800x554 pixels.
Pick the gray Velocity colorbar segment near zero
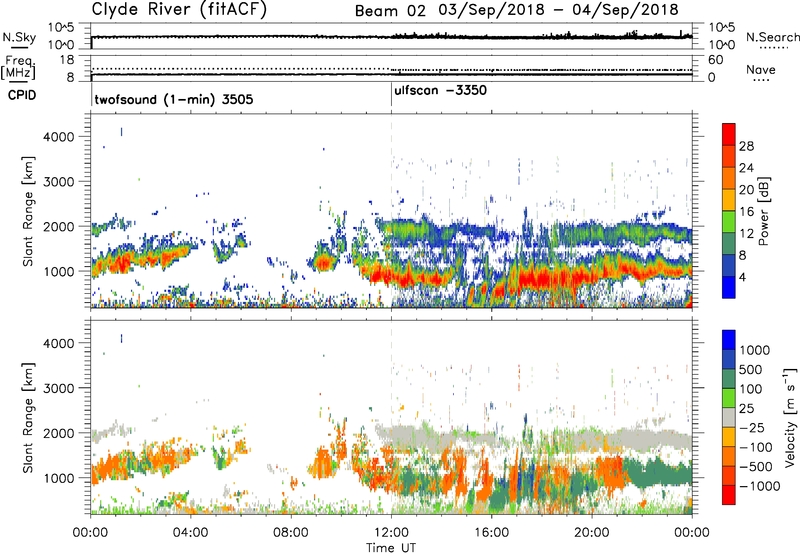(x=729, y=418)
